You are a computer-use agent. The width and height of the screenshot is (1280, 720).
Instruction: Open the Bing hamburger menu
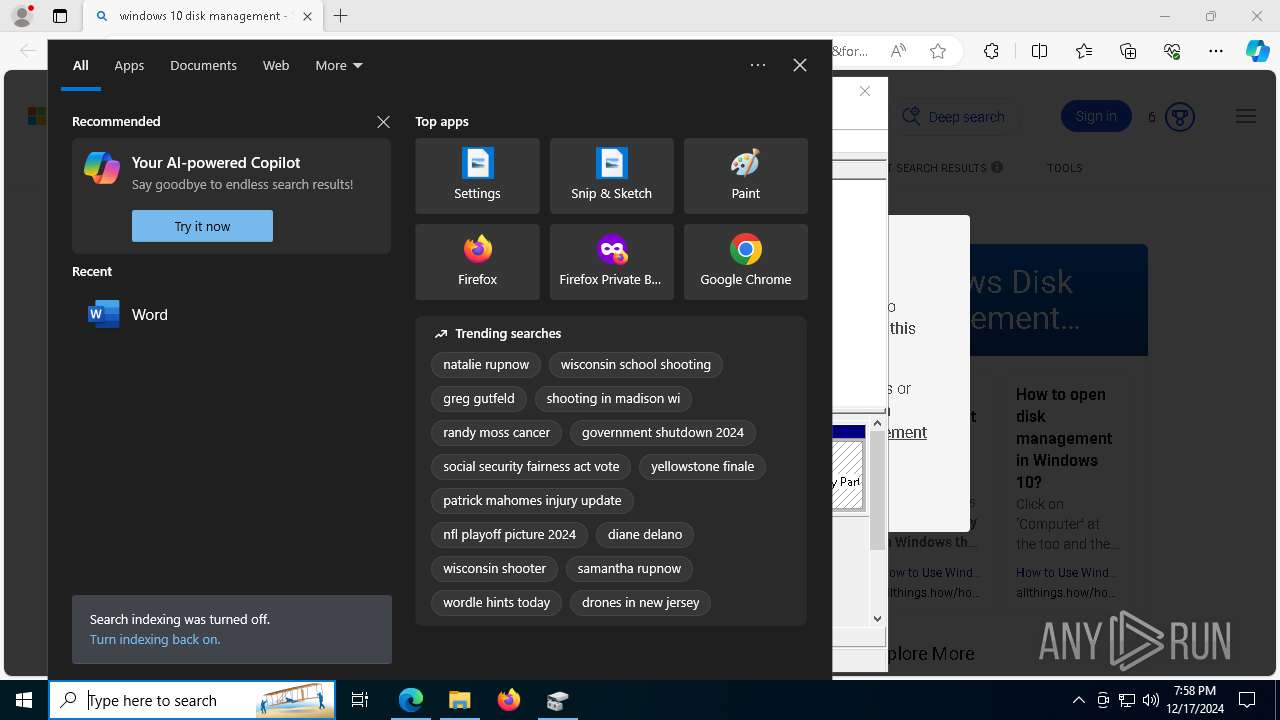[x=1245, y=117]
